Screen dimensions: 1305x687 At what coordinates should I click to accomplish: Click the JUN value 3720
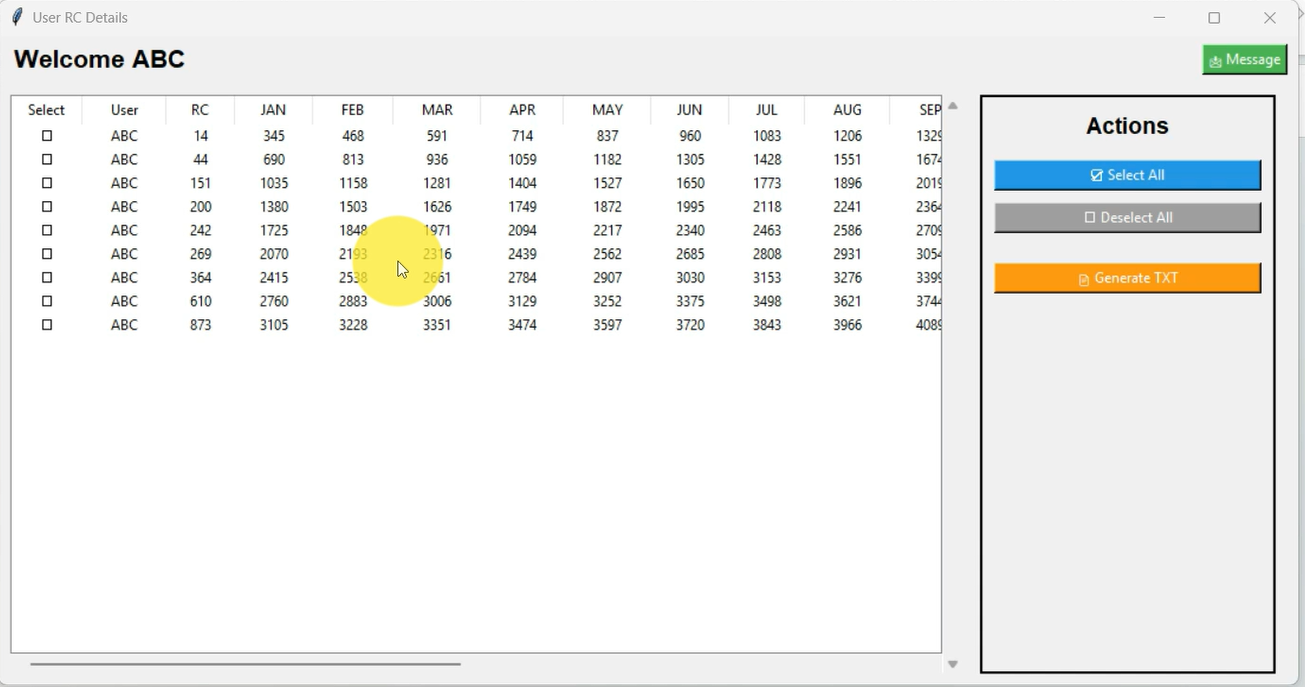tap(690, 325)
